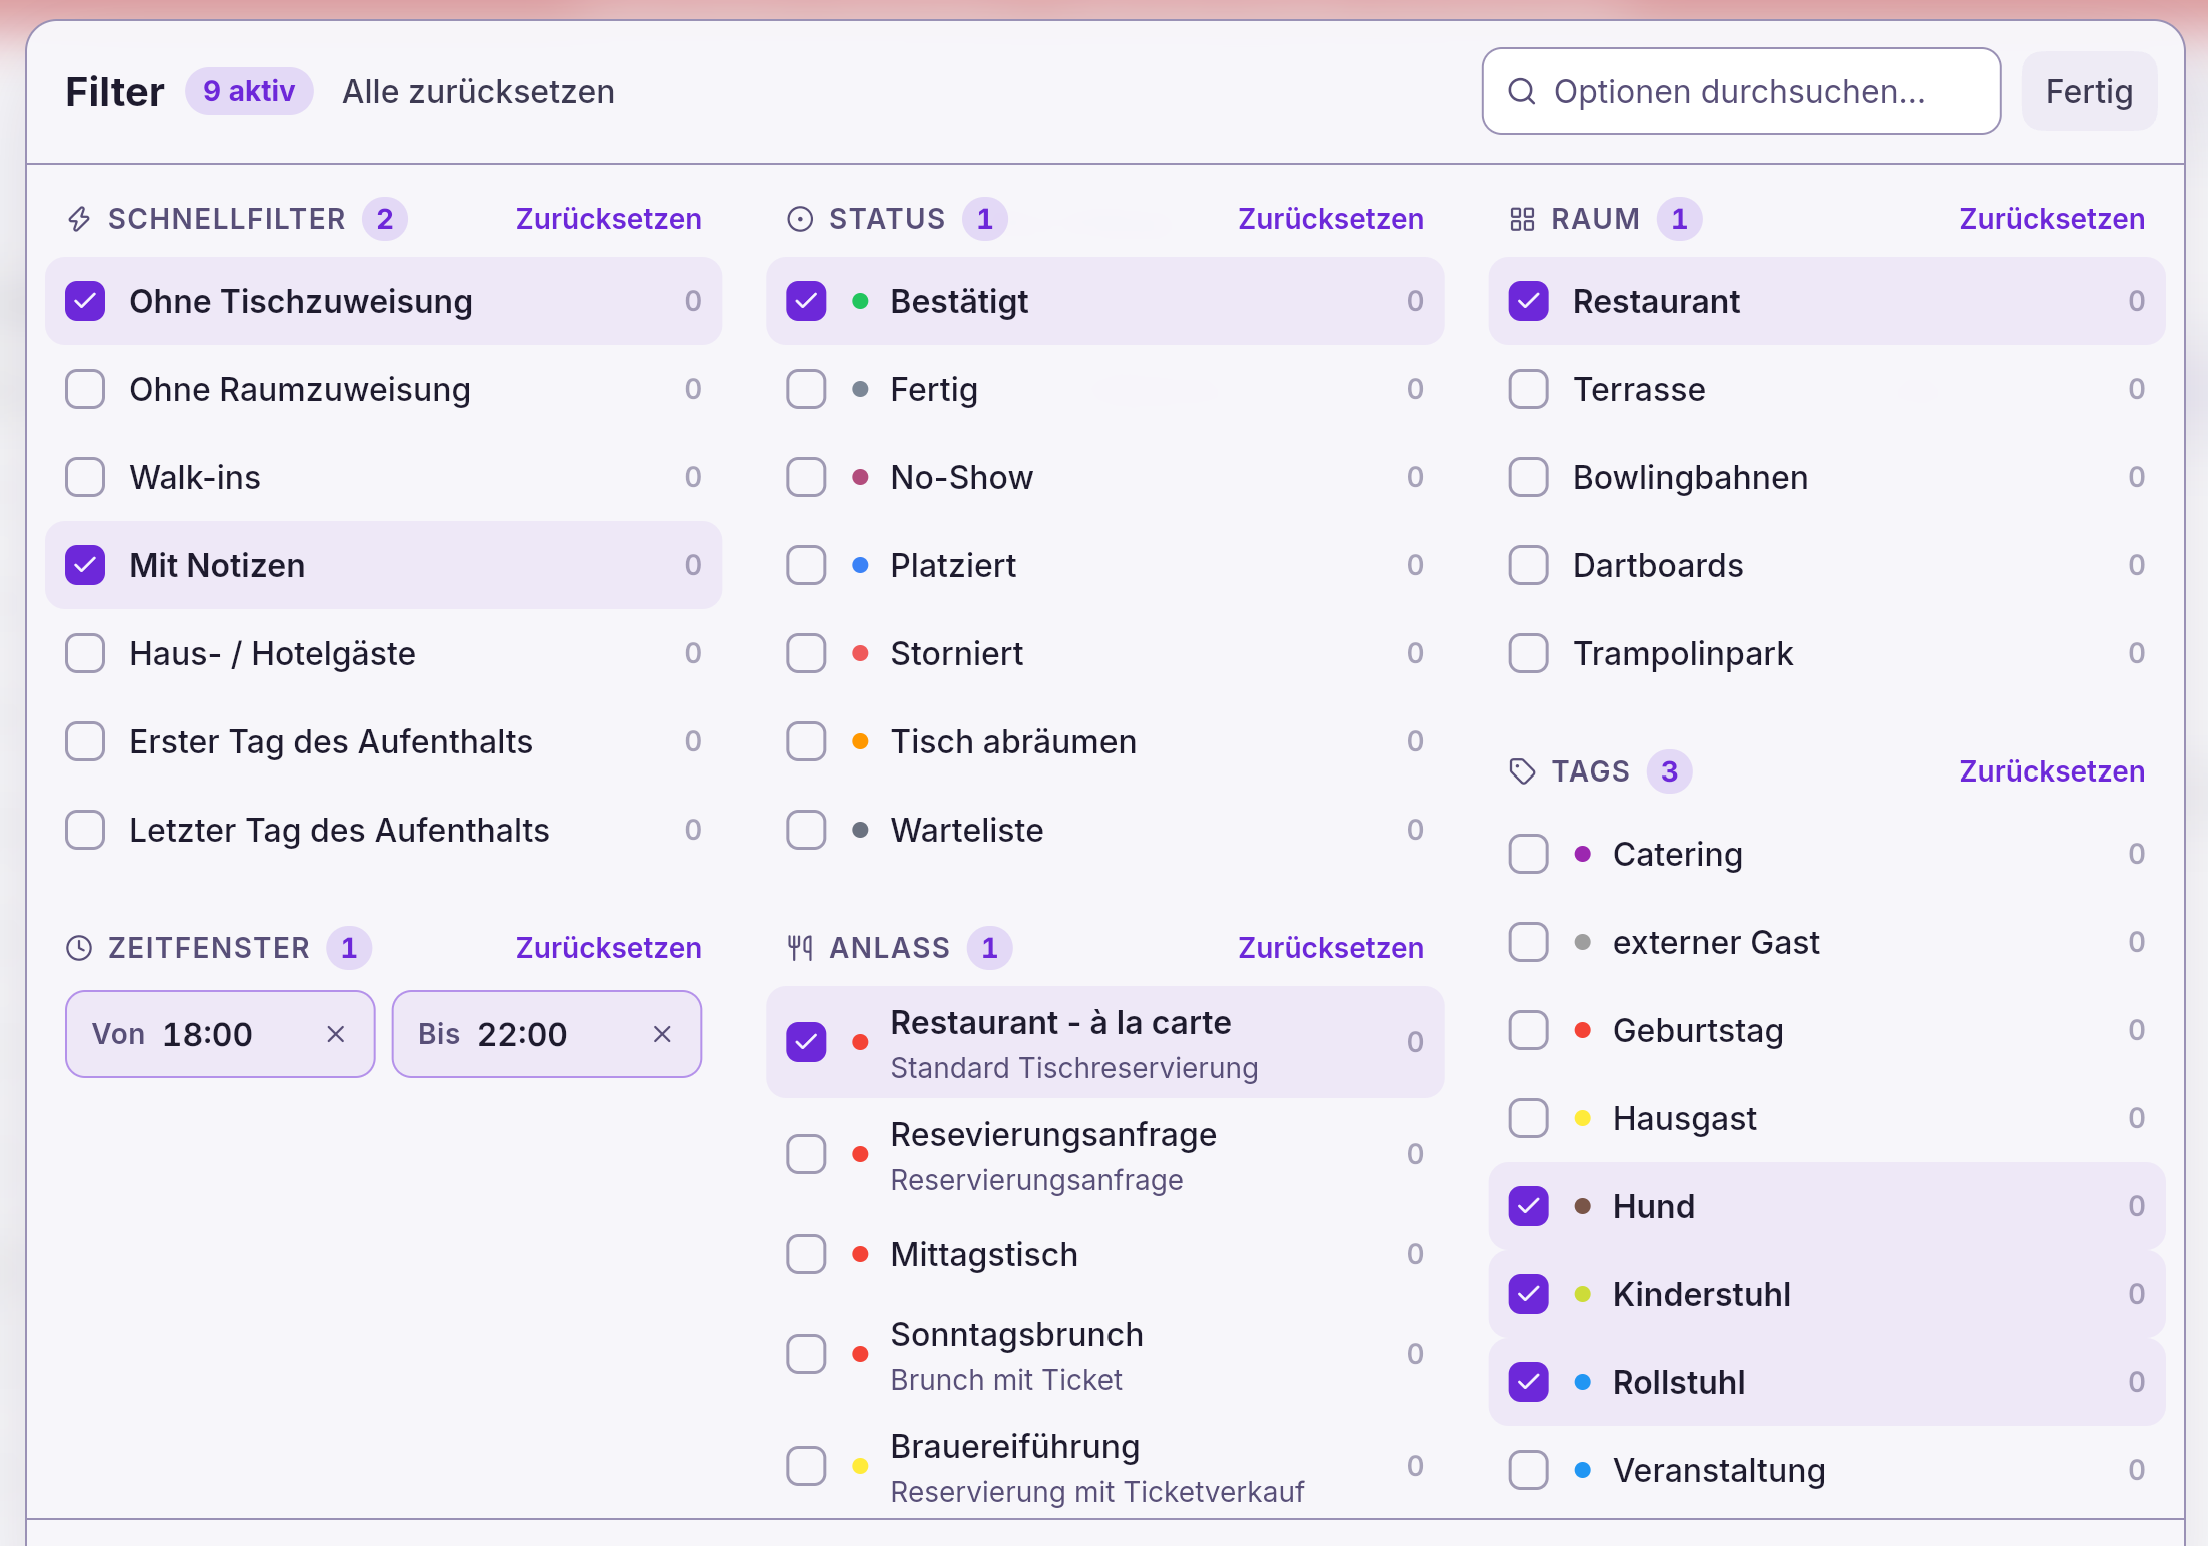Viewport: 2208px width, 1546px height.
Task: Enable Ohne Raumzuweisung checkbox
Action: [x=85, y=389]
